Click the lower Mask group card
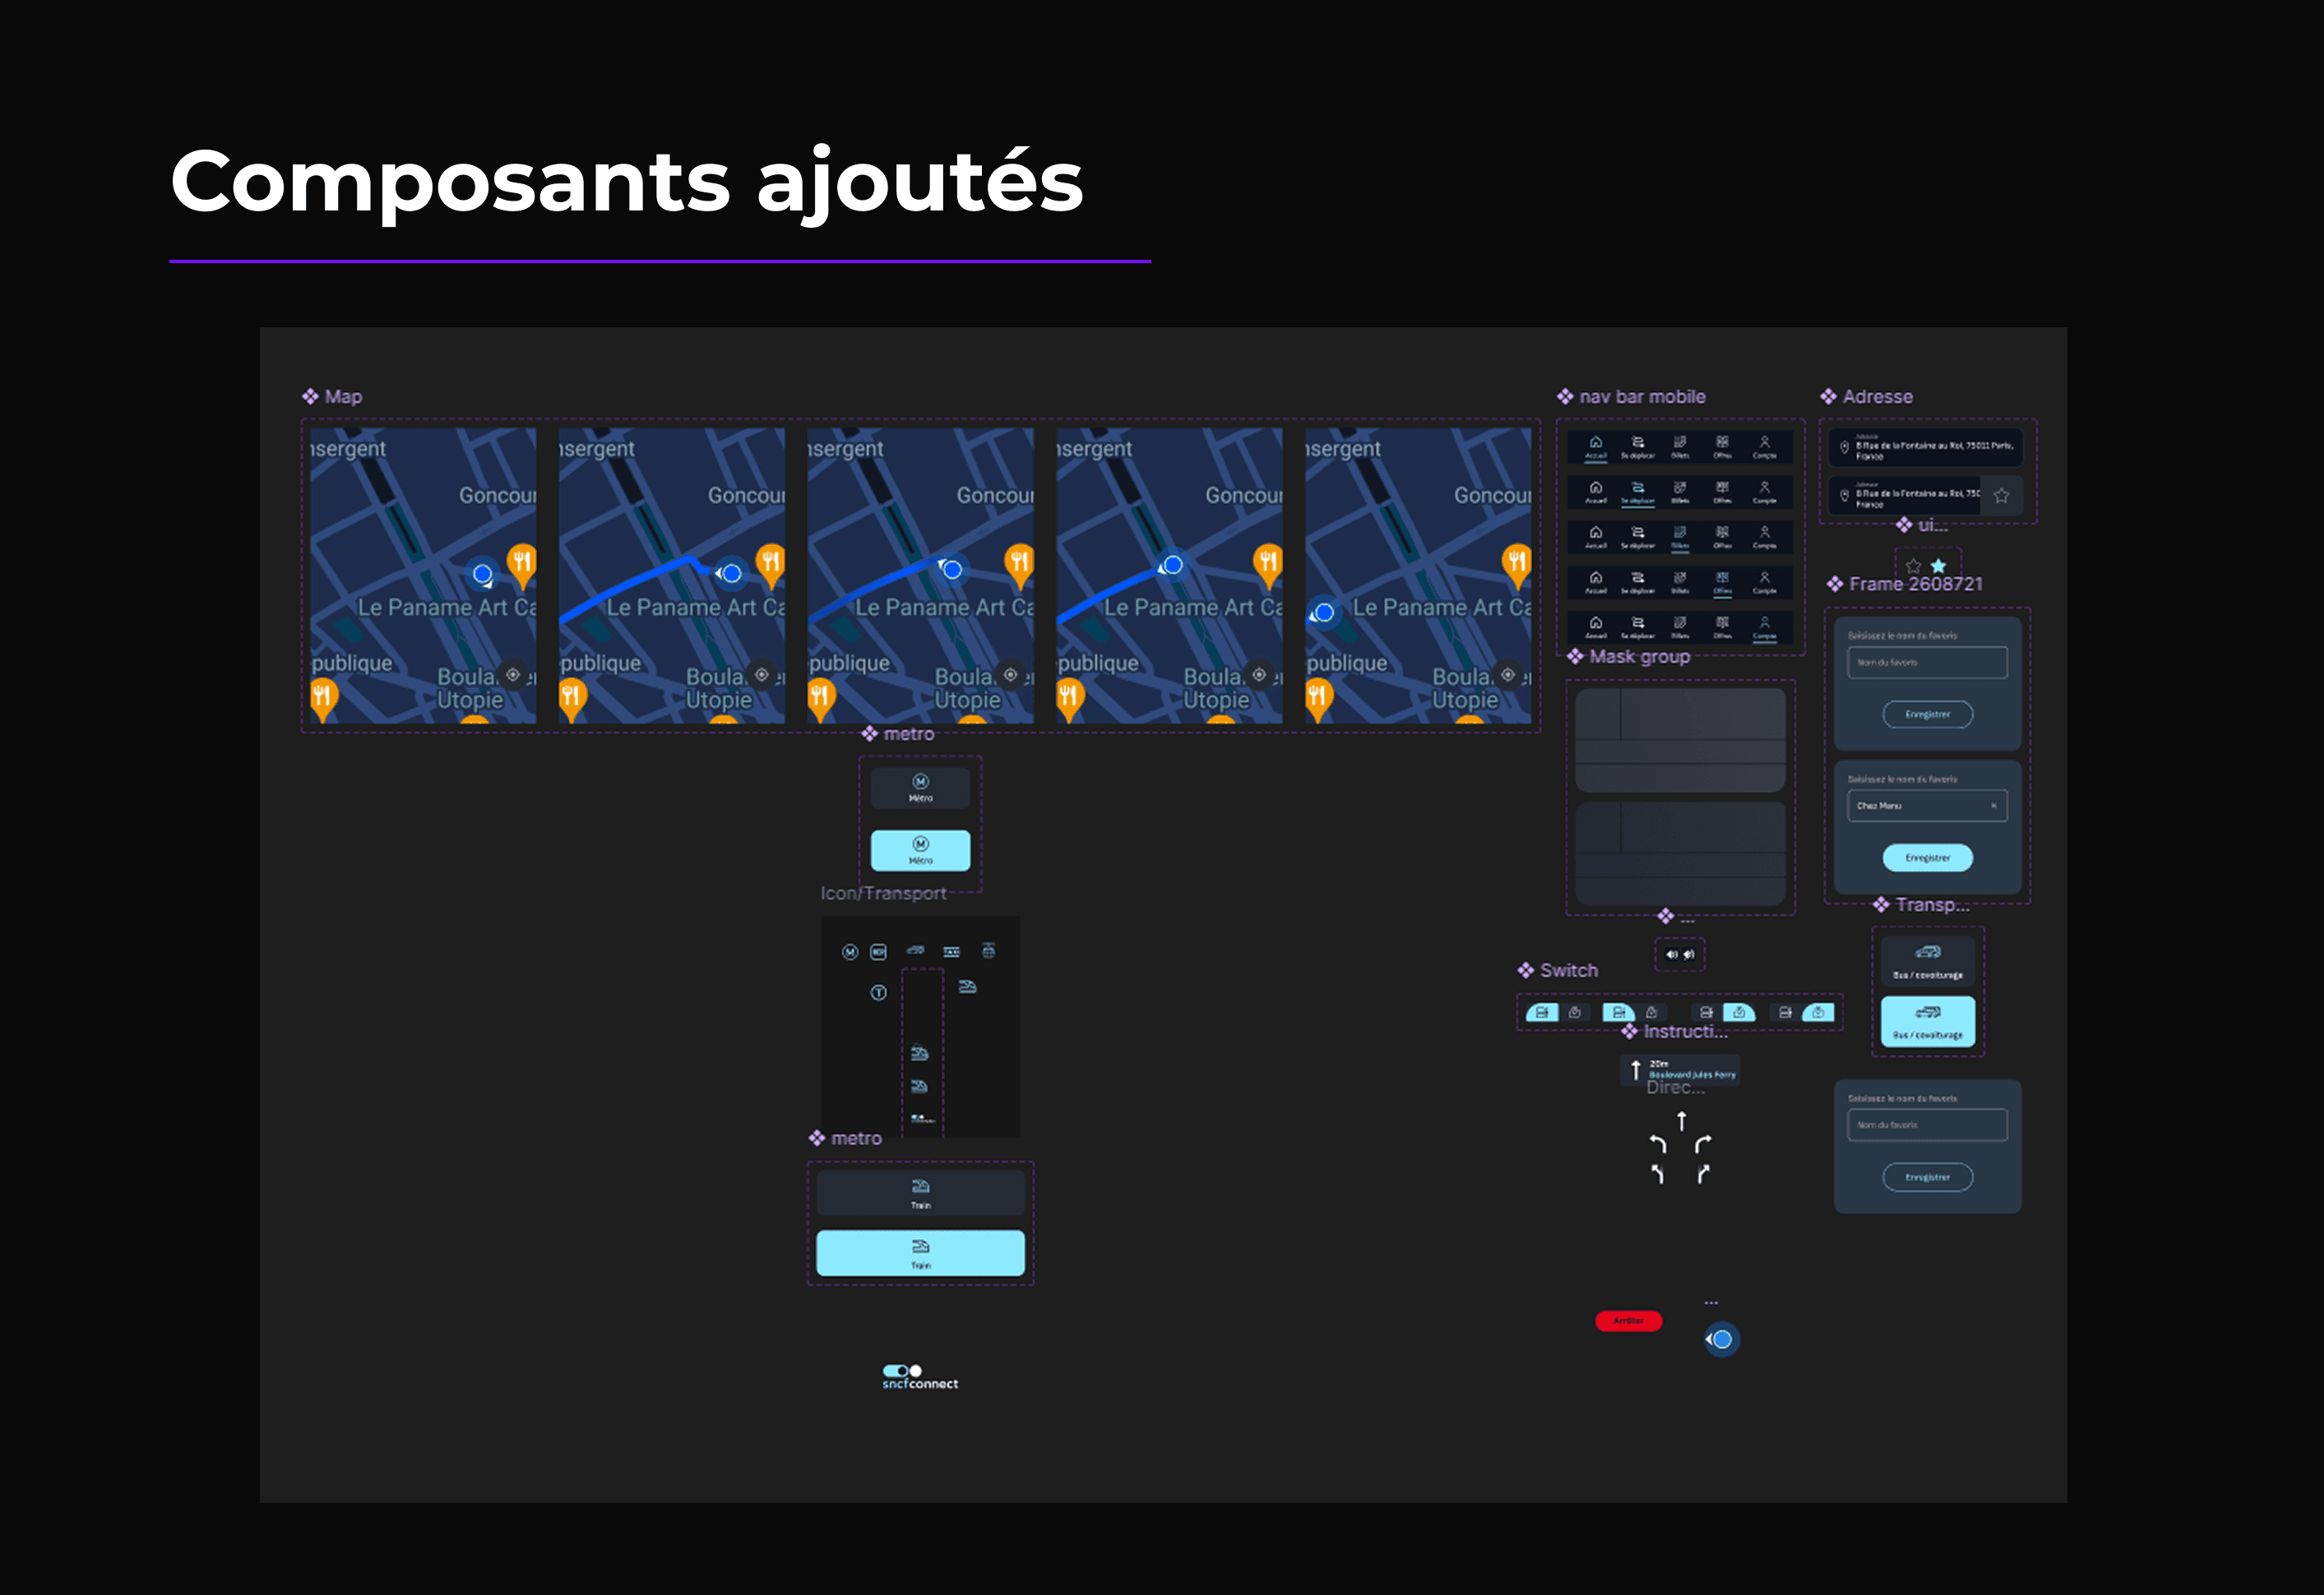 click(x=1680, y=853)
